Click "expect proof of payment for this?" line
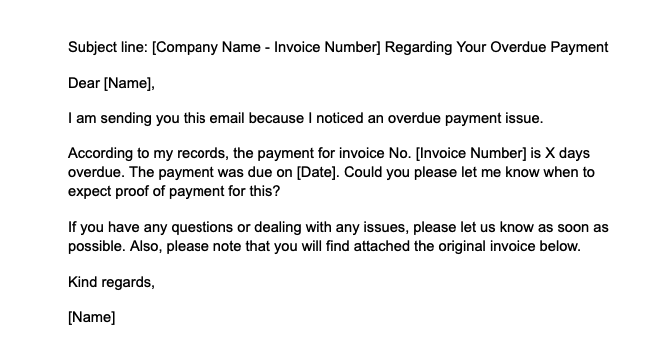The height and width of the screenshot is (360, 656). pyautogui.click(x=174, y=192)
